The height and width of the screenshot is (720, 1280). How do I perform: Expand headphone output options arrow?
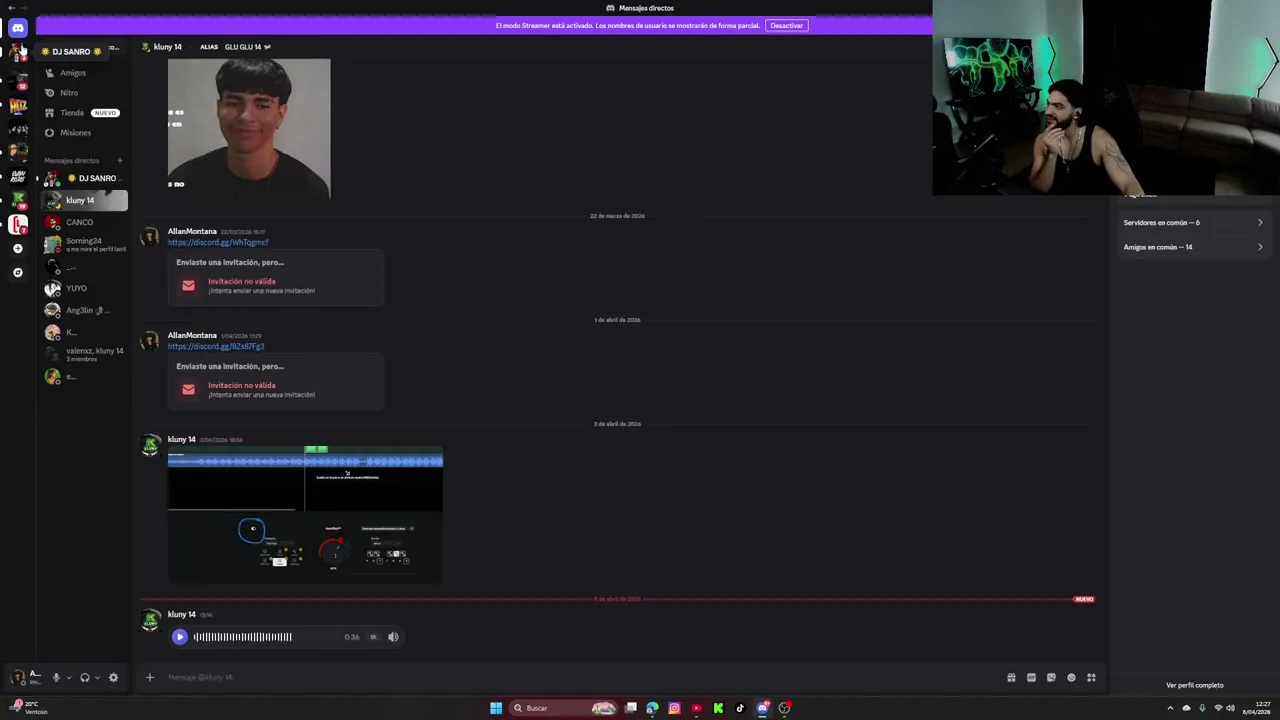(97, 677)
